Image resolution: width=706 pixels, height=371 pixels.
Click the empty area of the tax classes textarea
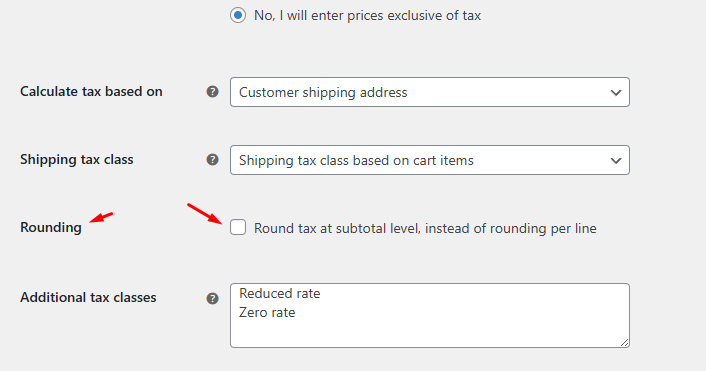coord(430,333)
